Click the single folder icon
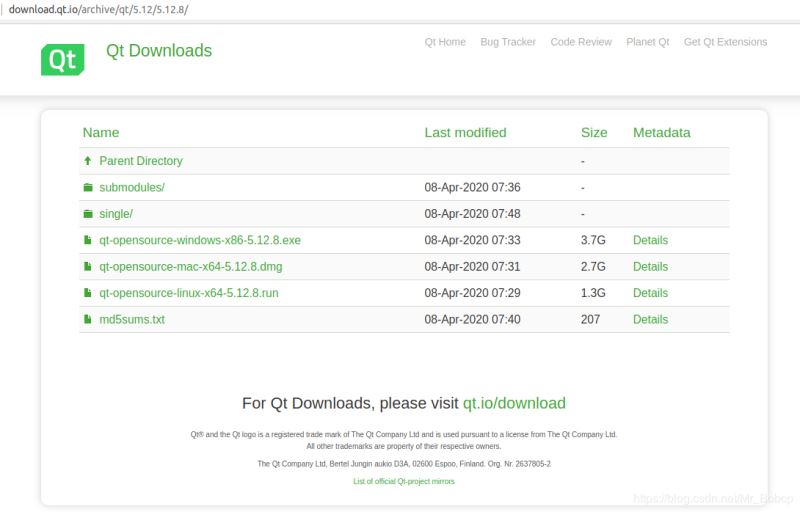This screenshot has width=800, height=512. click(88, 214)
